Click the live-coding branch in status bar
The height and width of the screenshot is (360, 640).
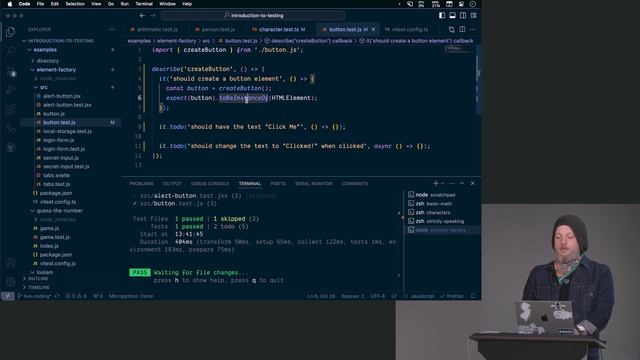34,296
